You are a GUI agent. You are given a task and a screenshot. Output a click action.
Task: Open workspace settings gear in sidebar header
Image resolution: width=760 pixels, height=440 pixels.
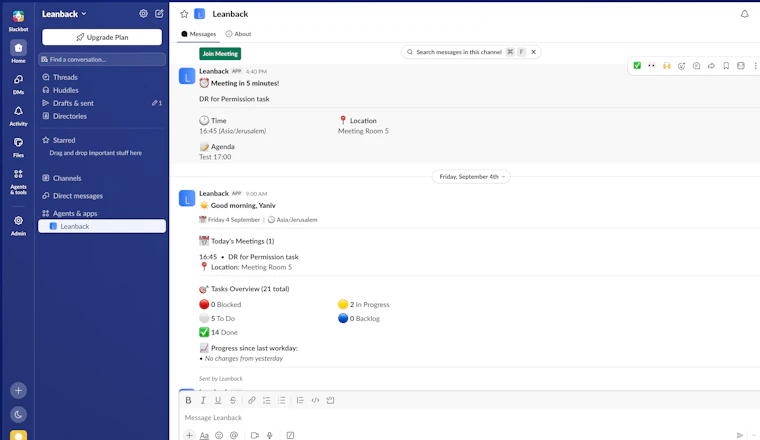point(143,14)
